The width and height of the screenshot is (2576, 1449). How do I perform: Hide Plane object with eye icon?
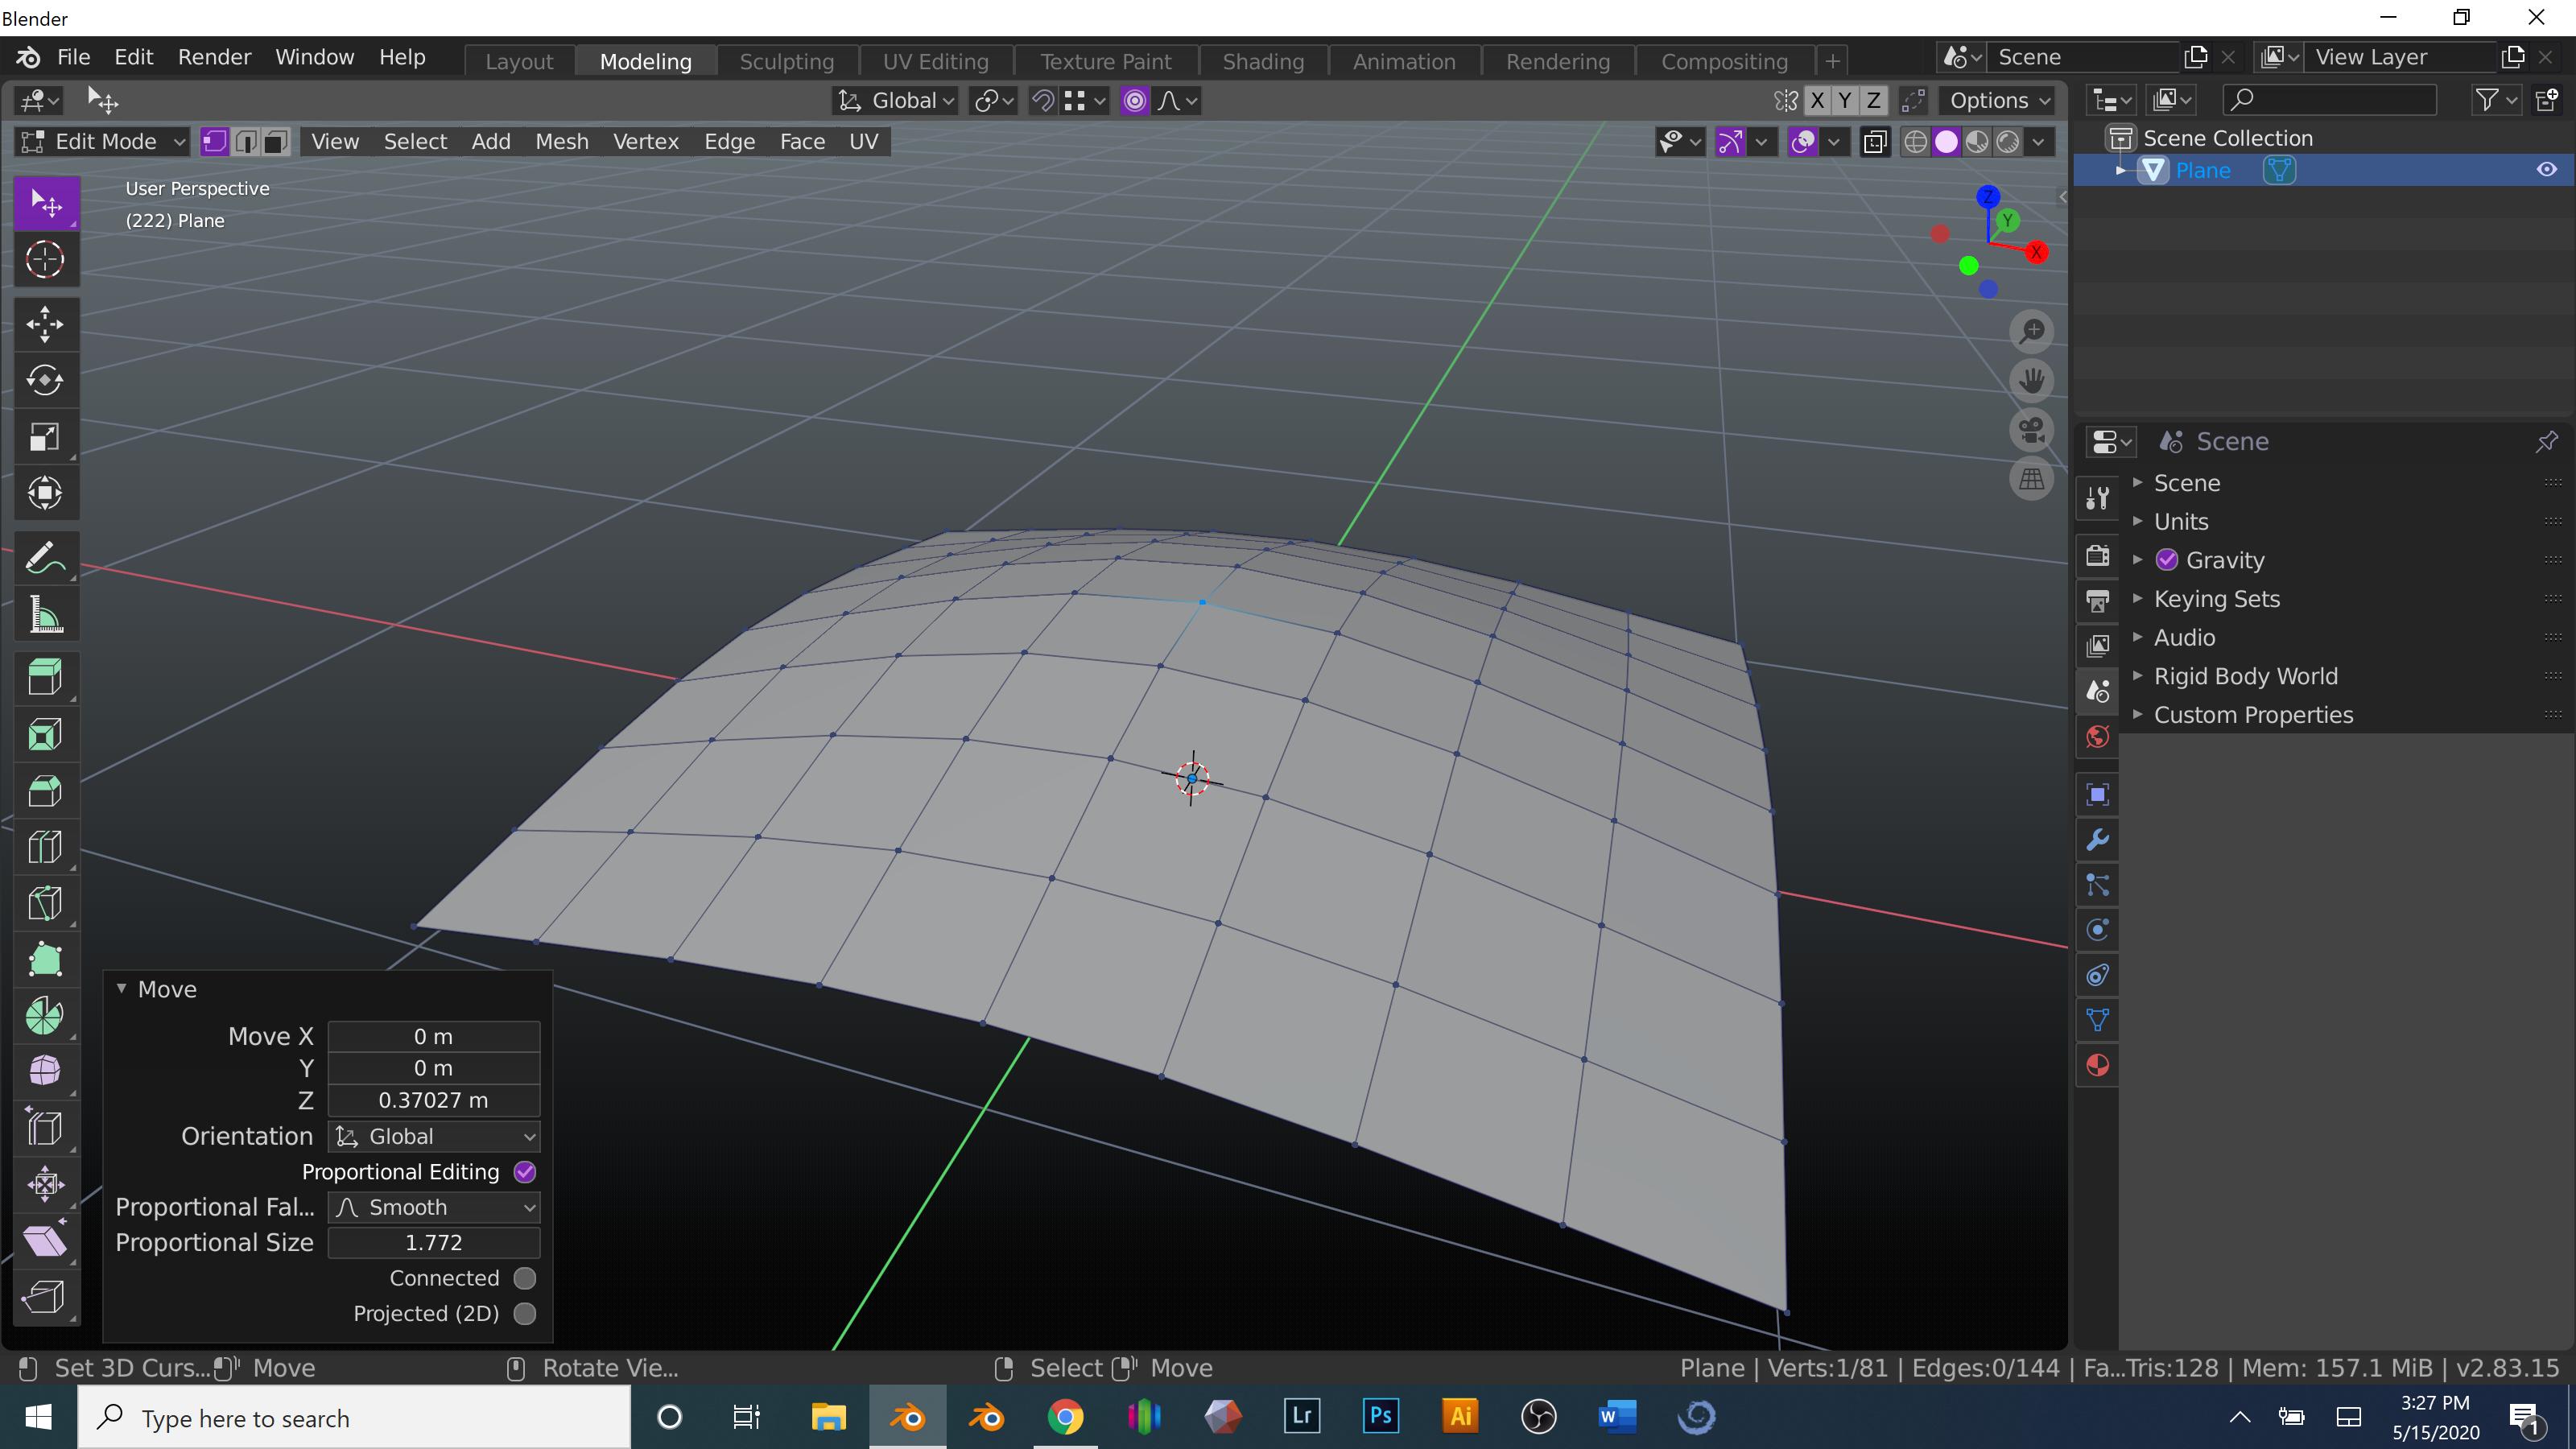(x=2546, y=170)
